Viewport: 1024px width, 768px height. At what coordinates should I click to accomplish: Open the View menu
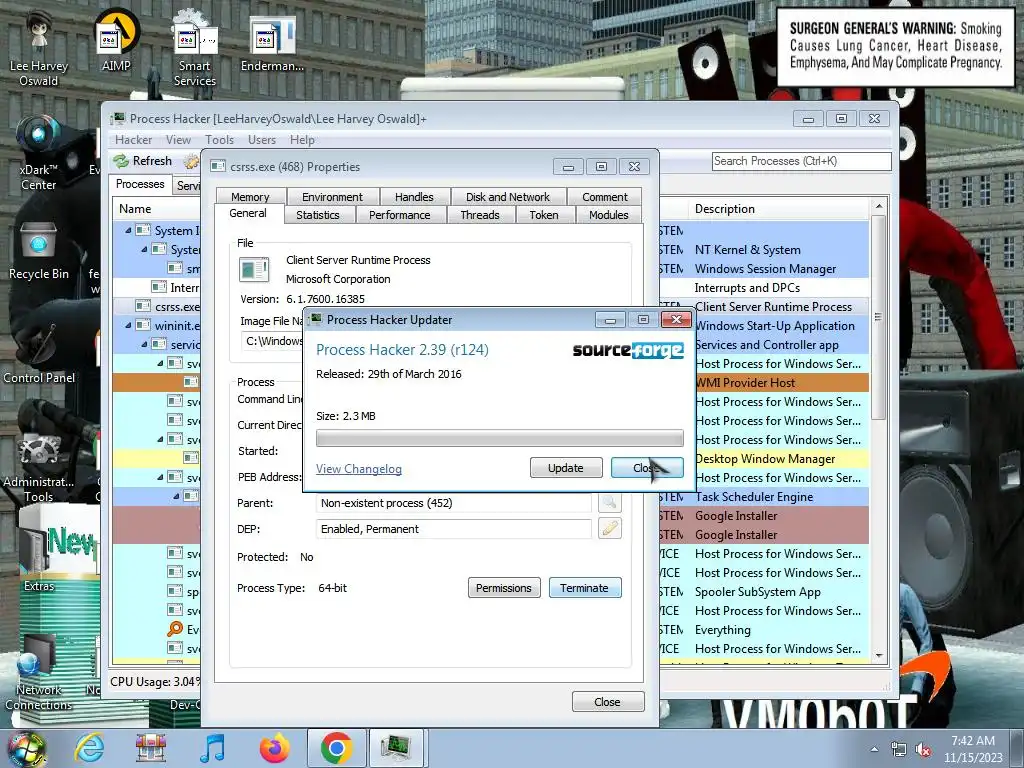178,140
